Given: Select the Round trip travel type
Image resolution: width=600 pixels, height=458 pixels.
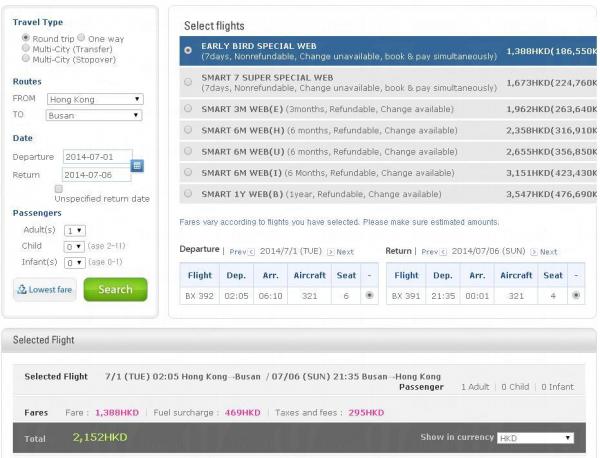Looking at the screenshot, I should coord(25,38).
